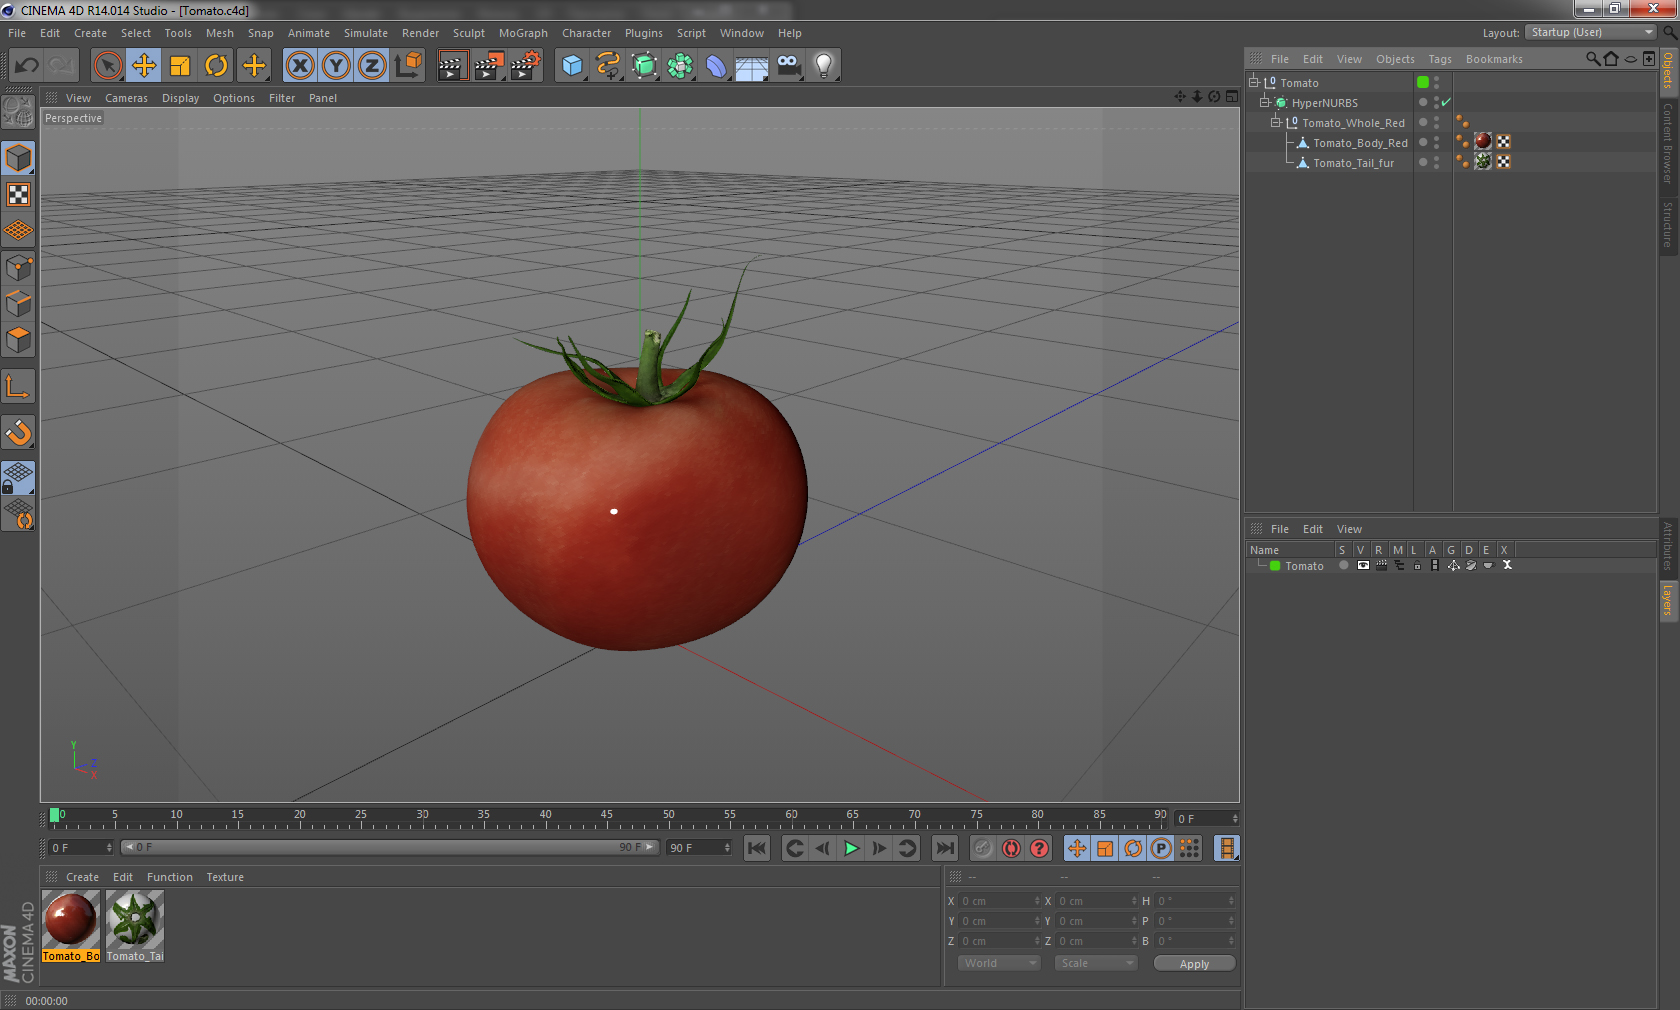The width and height of the screenshot is (1680, 1010).
Task: Toggle visibility dots for Tomato_Body_Red
Action: (x=1437, y=142)
